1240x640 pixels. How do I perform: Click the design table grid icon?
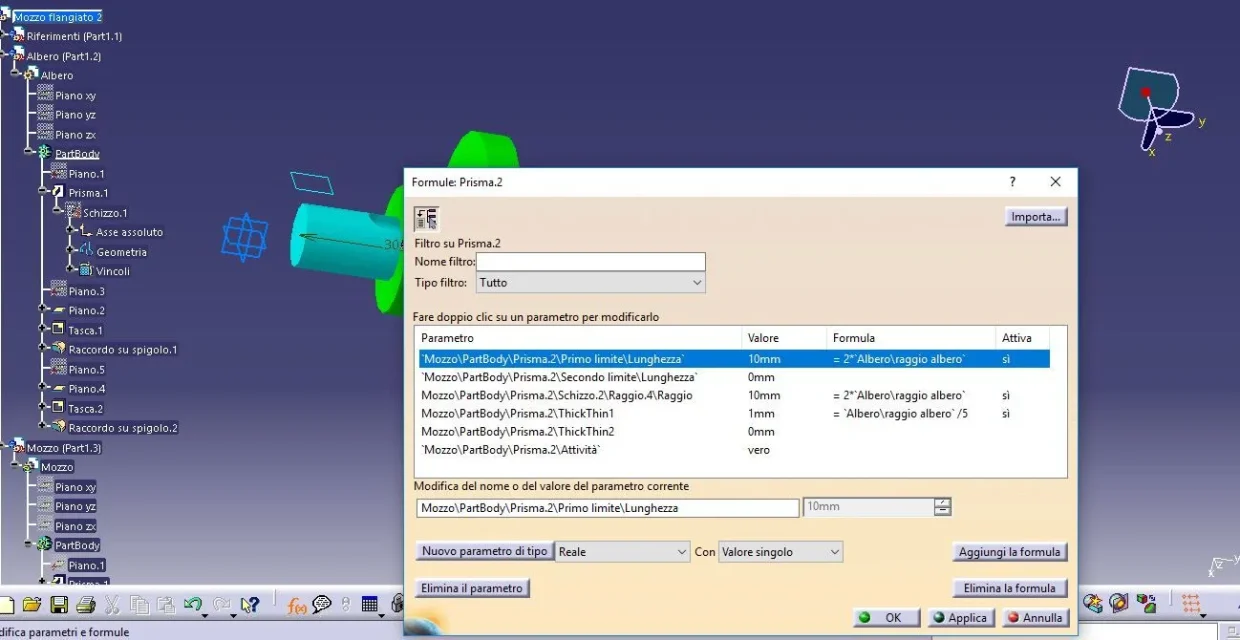coord(370,605)
